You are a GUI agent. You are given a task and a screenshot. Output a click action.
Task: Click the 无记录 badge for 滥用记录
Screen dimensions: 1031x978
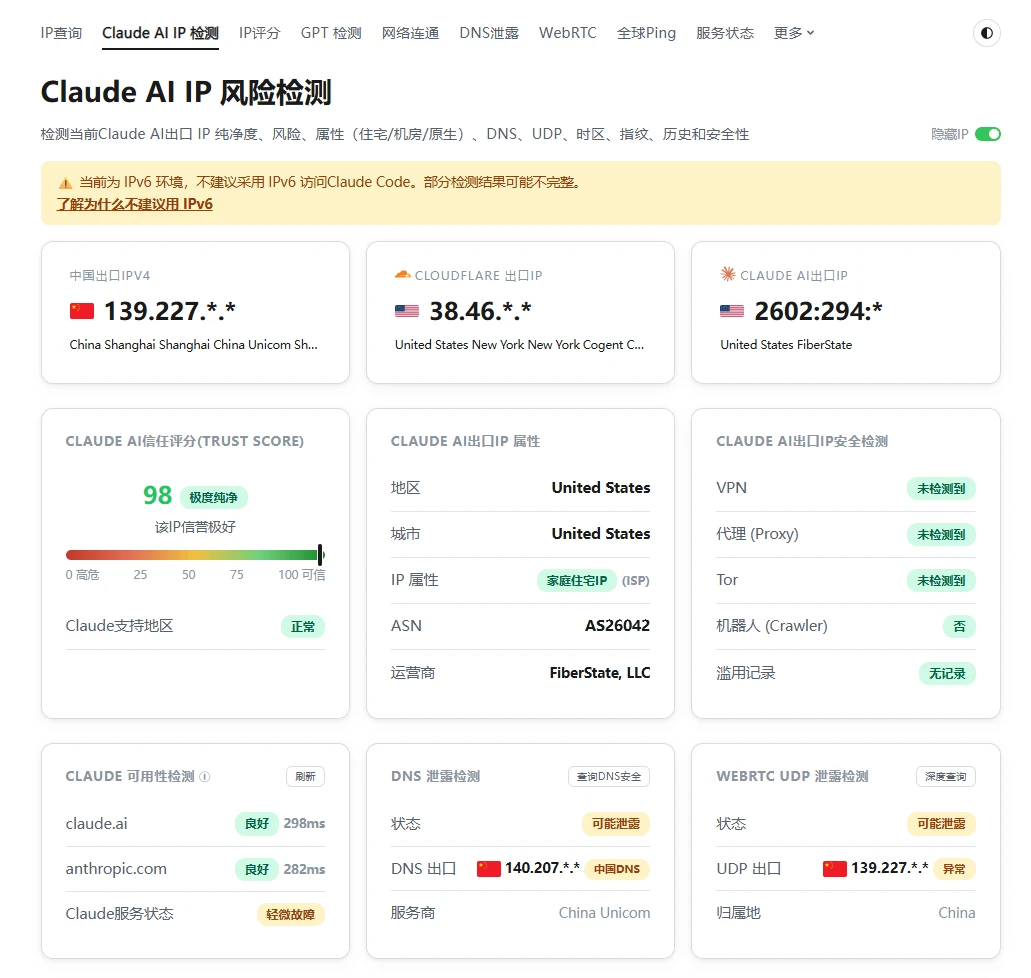[x=947, y=673]
